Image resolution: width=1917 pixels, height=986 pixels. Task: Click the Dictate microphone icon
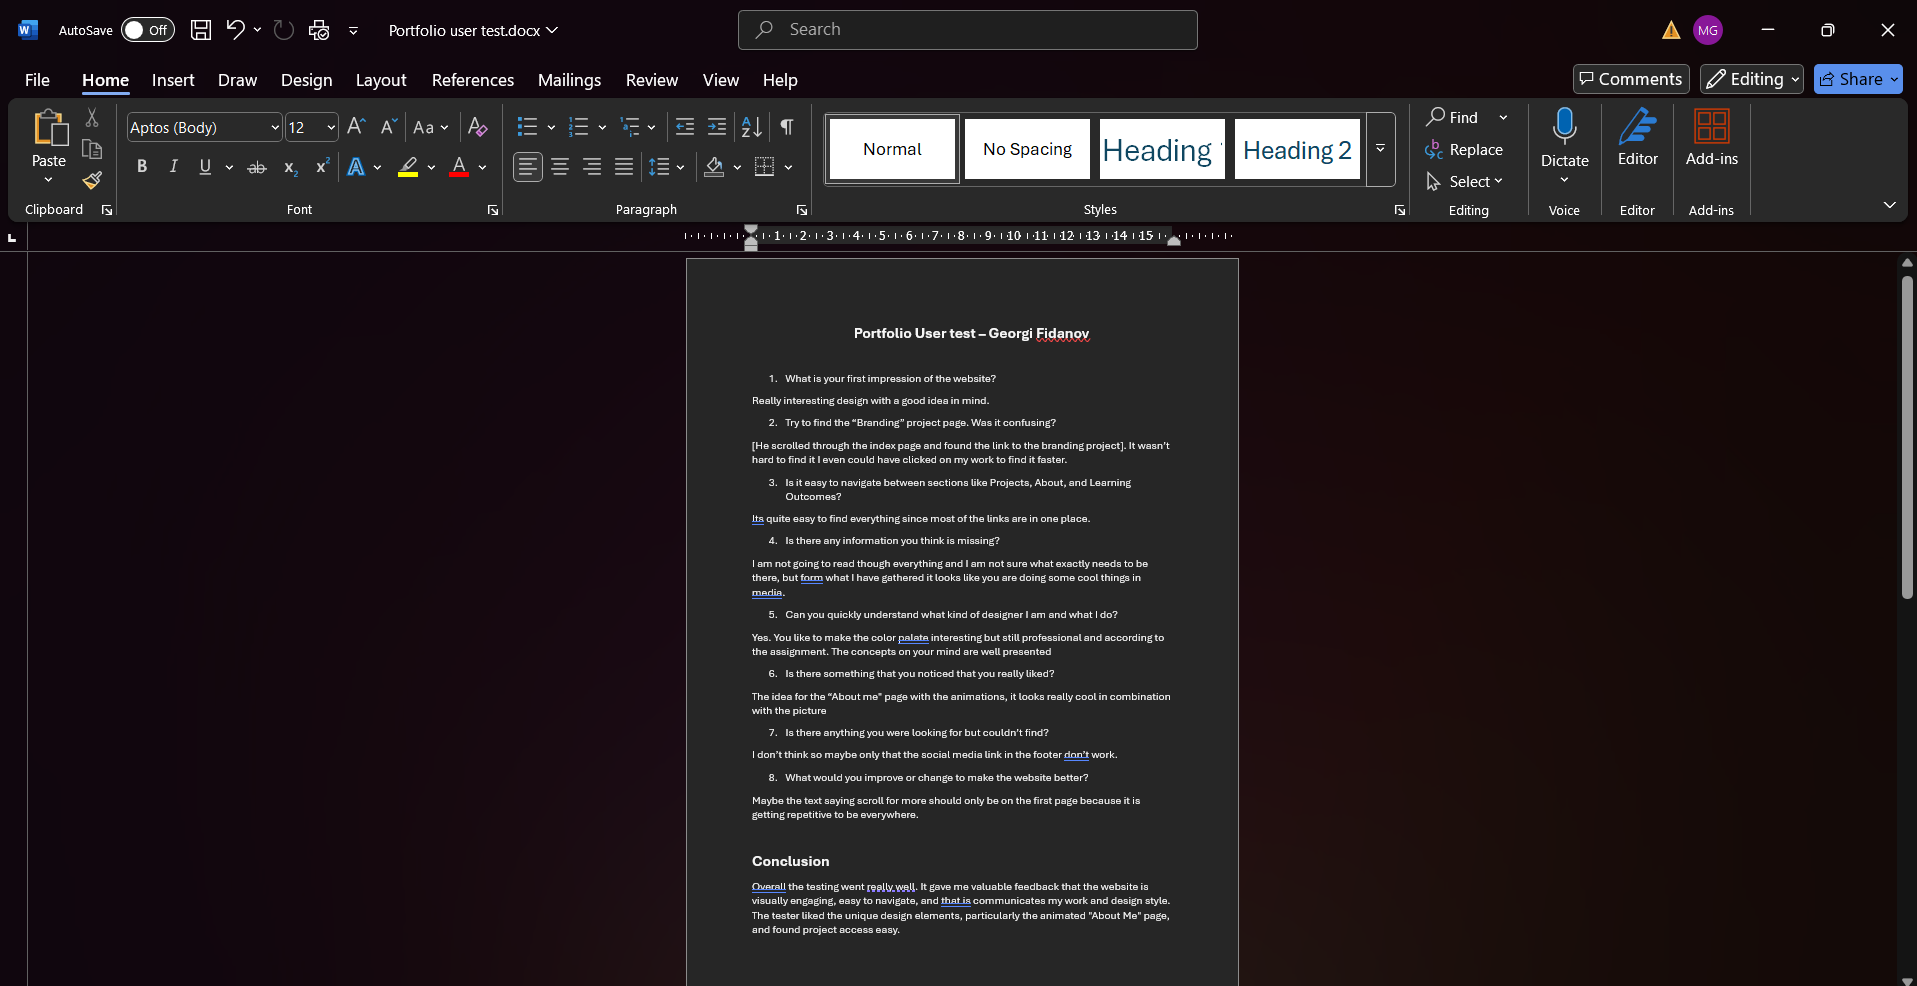pyautogui.click(x=1564, y=127)
